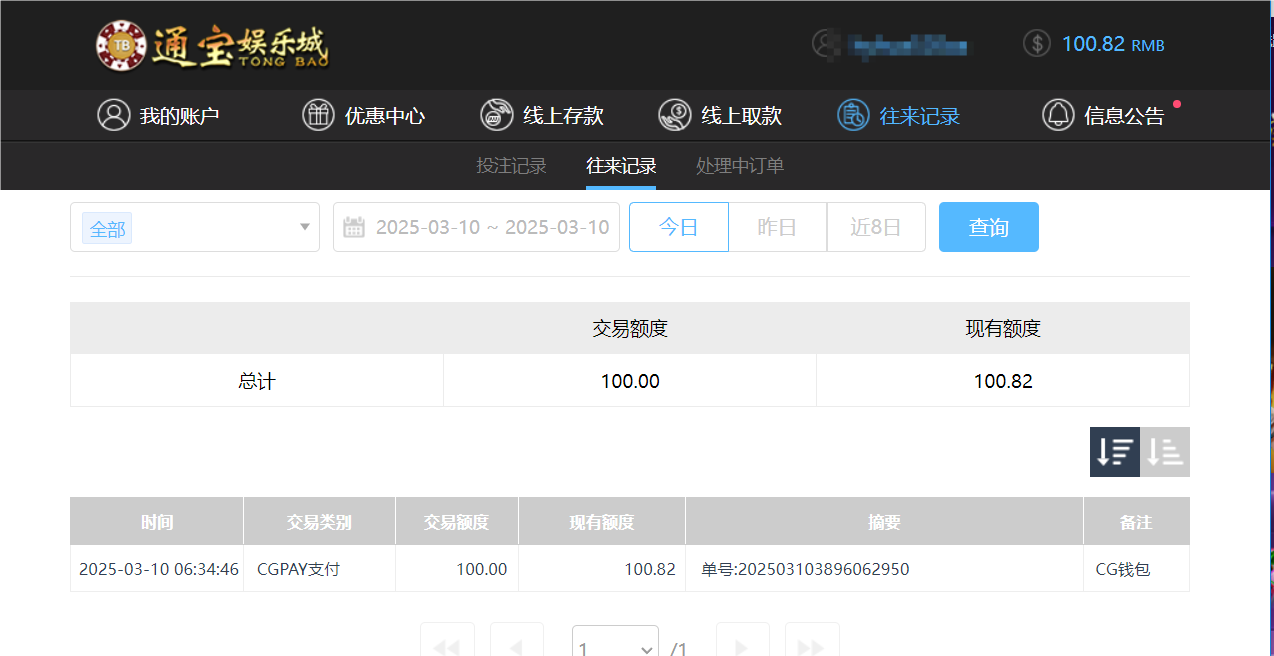Click the calendar icon in date picker

(x=354, y=227)
